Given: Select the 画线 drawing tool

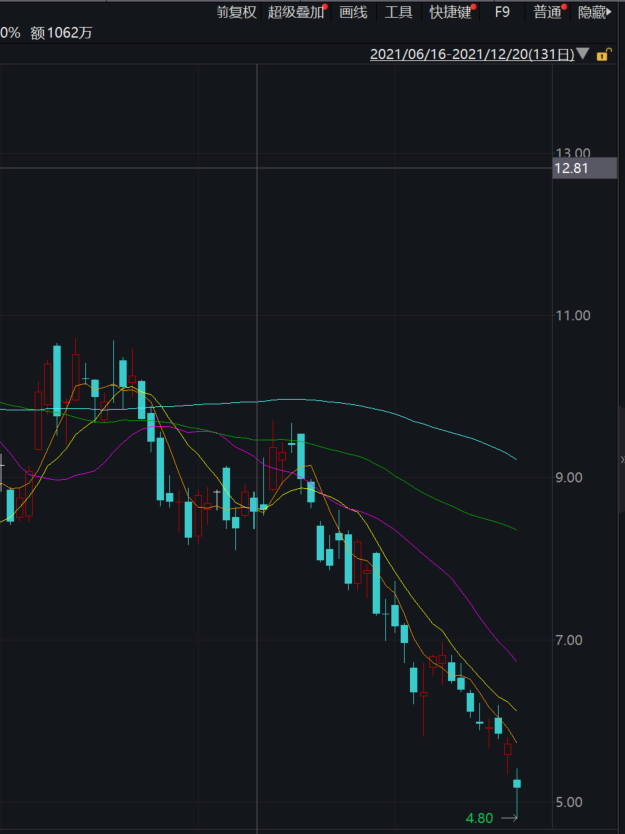Looking at the screenshot, I should coord(353,12).
